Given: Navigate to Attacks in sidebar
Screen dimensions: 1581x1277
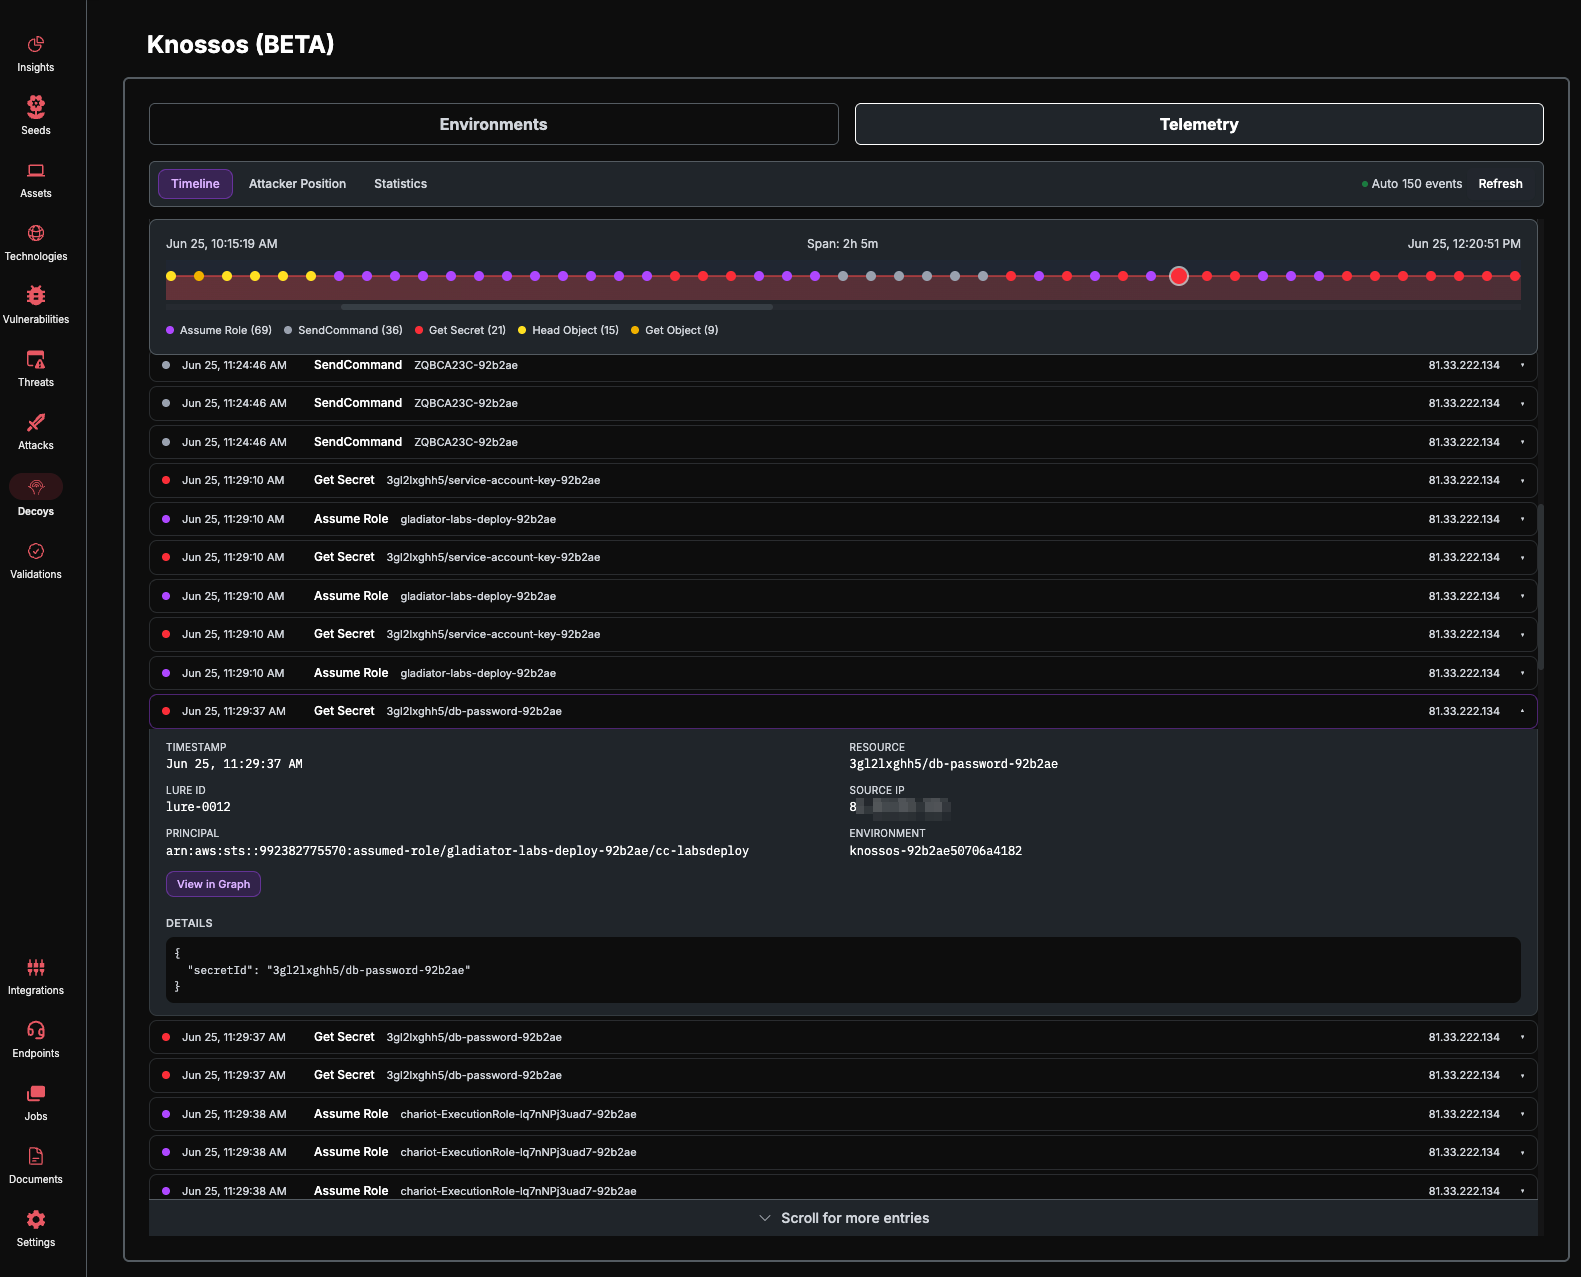Looking at the screenshot, I should tap(36, 432).
